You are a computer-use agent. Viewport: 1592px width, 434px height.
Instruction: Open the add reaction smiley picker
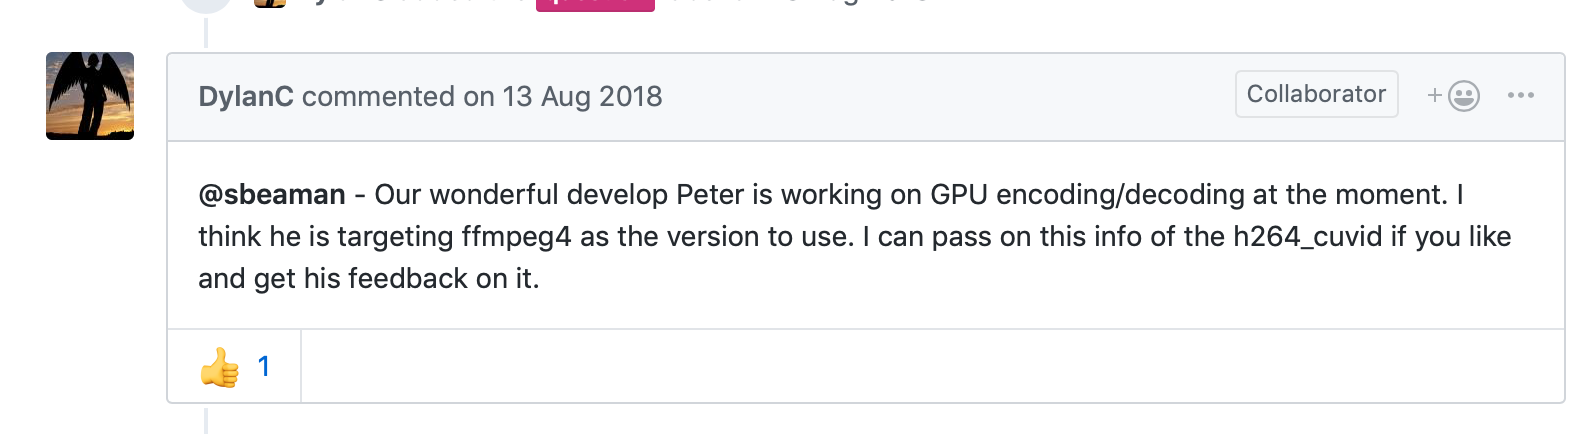[x=1453, y=95]
